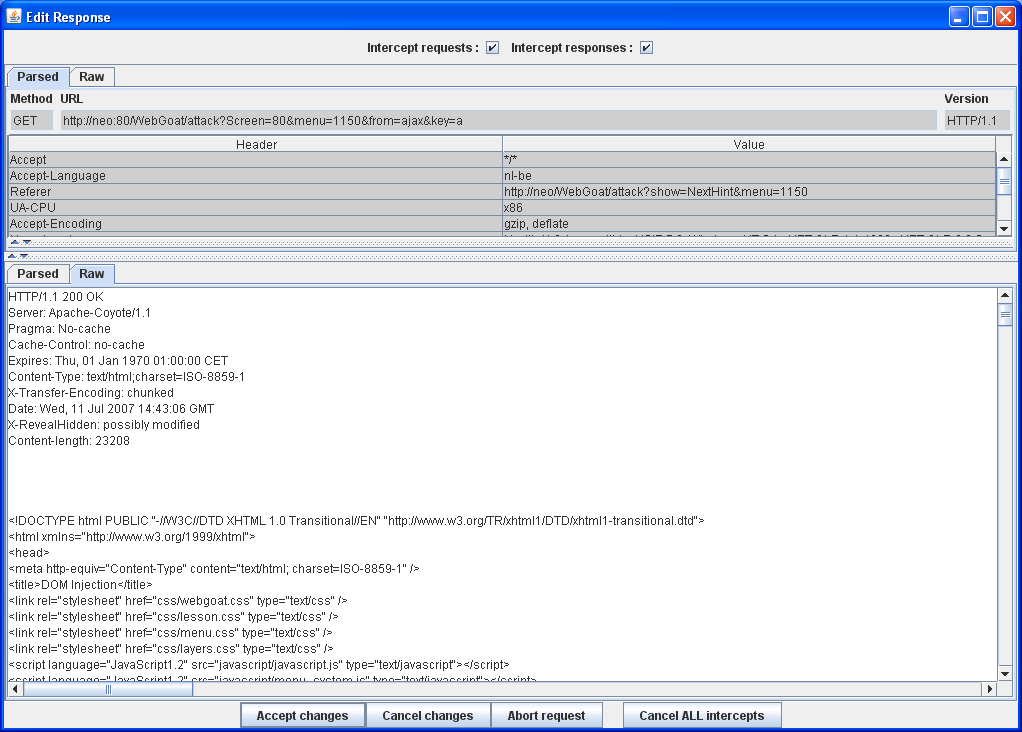1022x732 pixels.
Task: Click the horizontal scrollbar thumb in response pane
Action: tap(108, 689)
